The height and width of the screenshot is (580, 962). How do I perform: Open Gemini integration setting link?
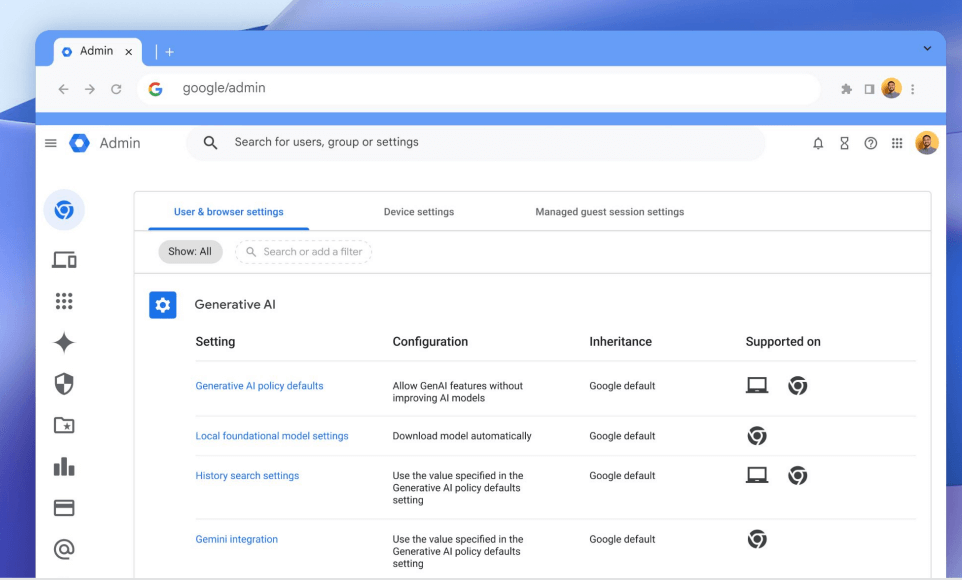point(236,539)
